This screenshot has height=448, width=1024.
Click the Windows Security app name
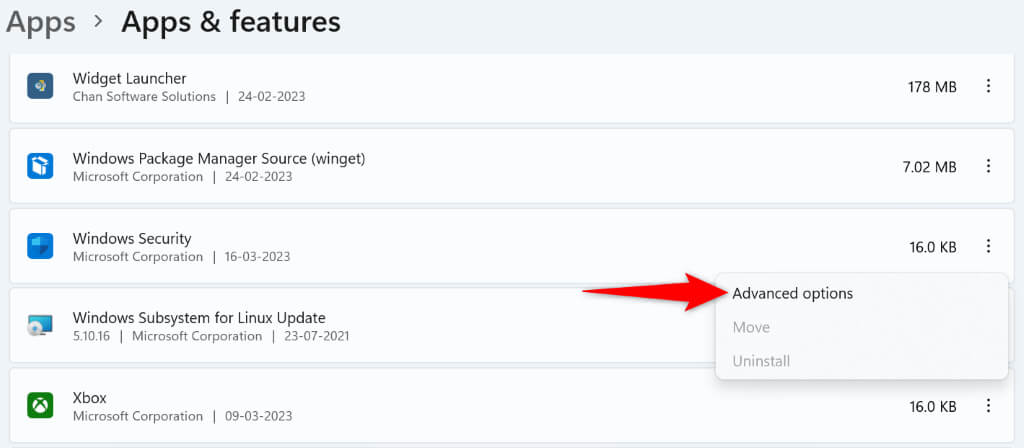point(132,239)
